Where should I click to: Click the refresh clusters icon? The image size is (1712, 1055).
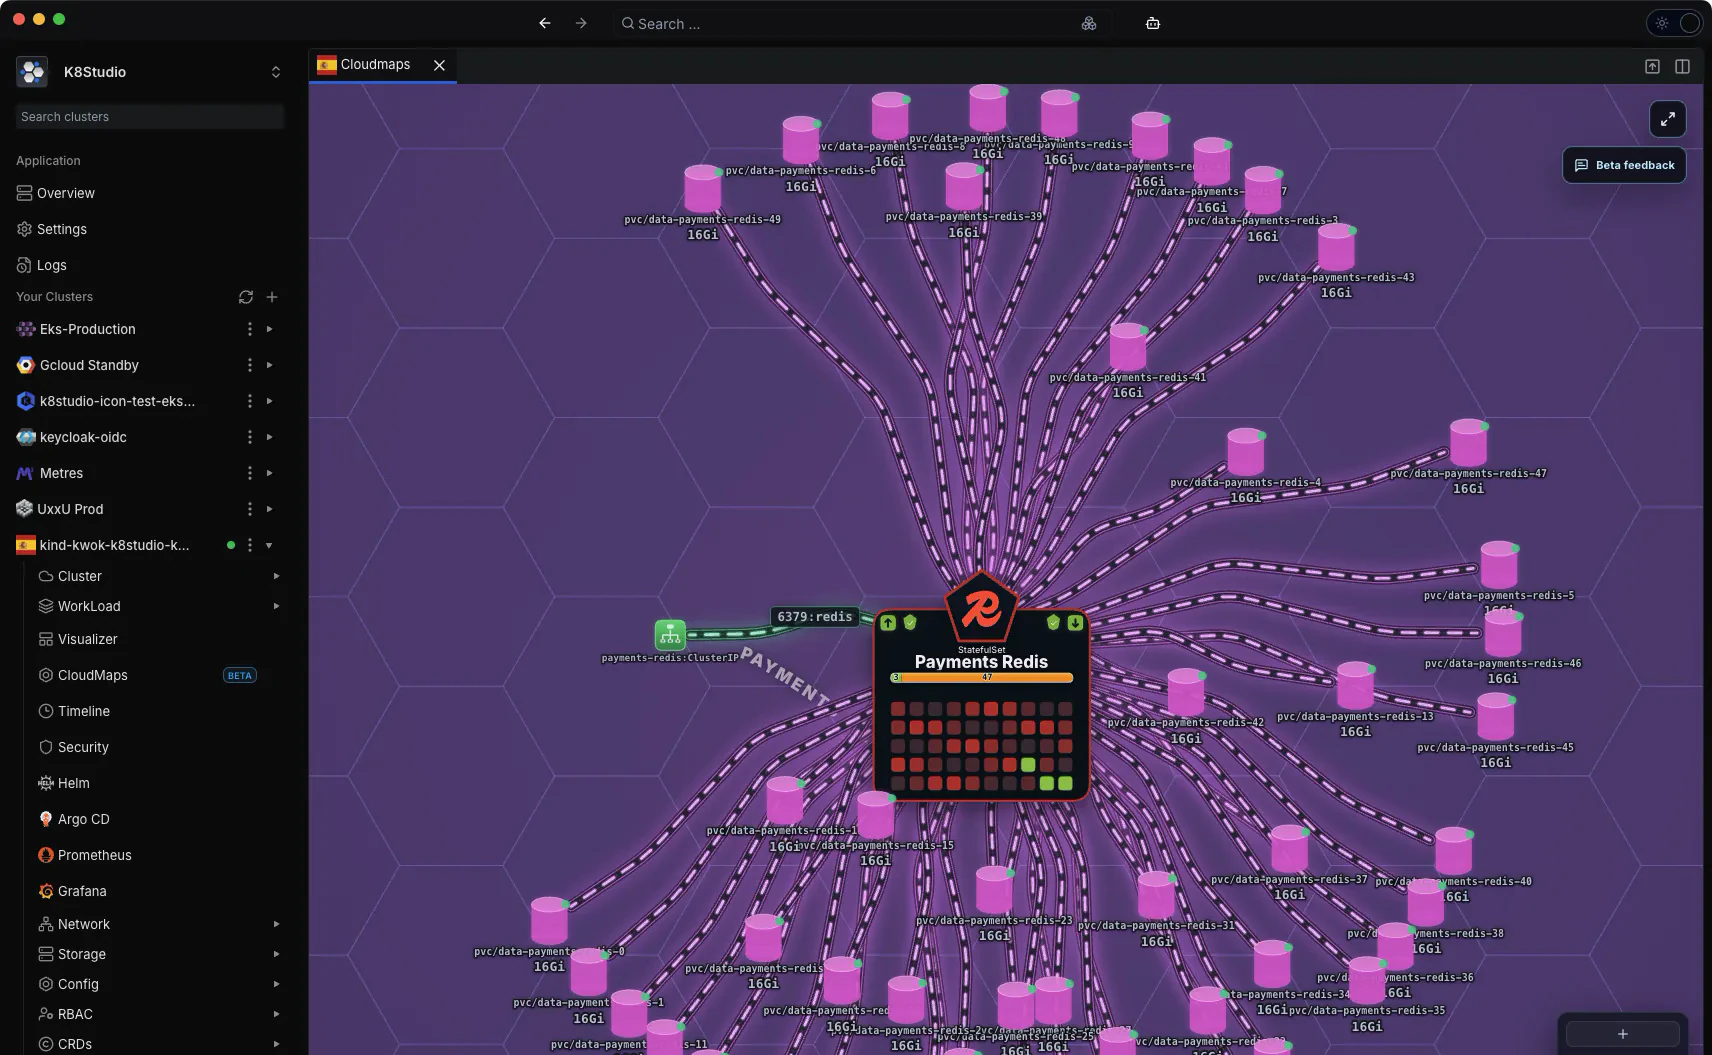[x=246, y=297]
